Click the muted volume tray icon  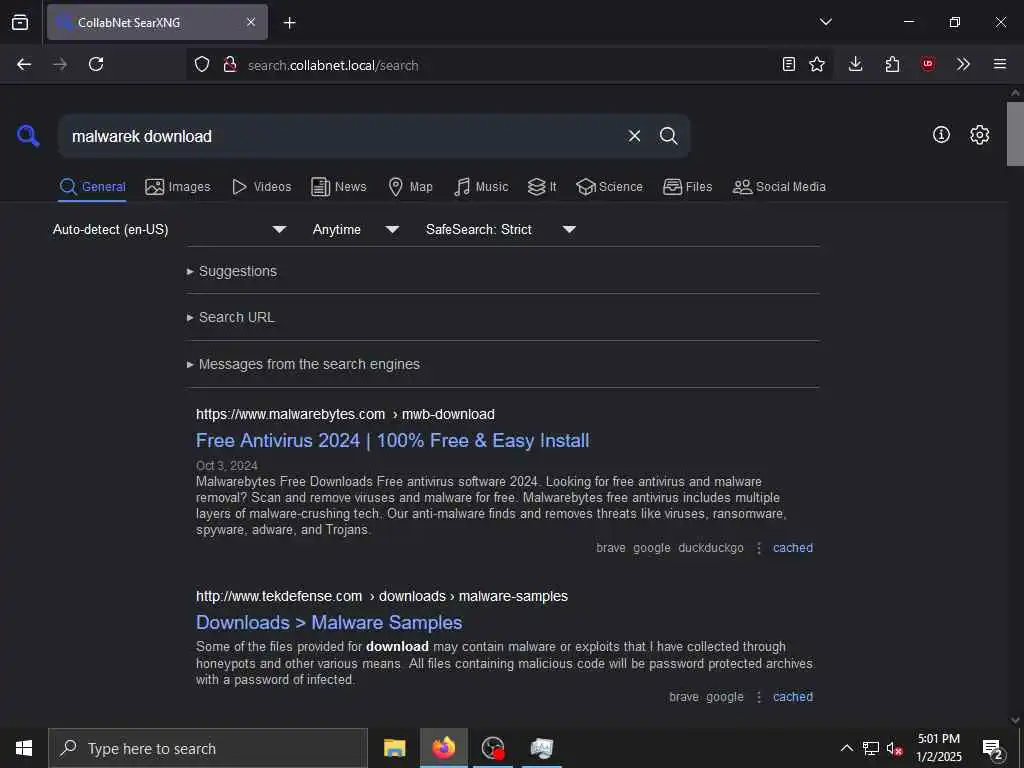tap(894, 748)
